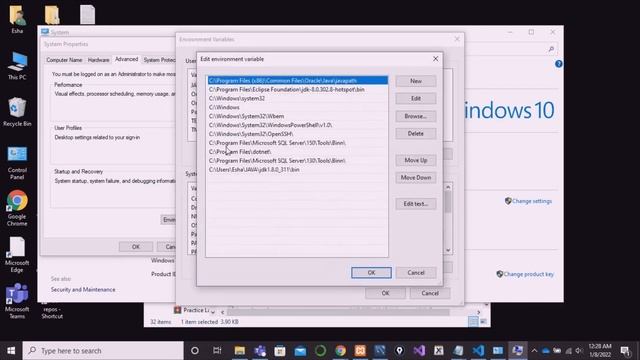Open the Windows Start menu
Screen dimensions: 640x360
point(11,351)
